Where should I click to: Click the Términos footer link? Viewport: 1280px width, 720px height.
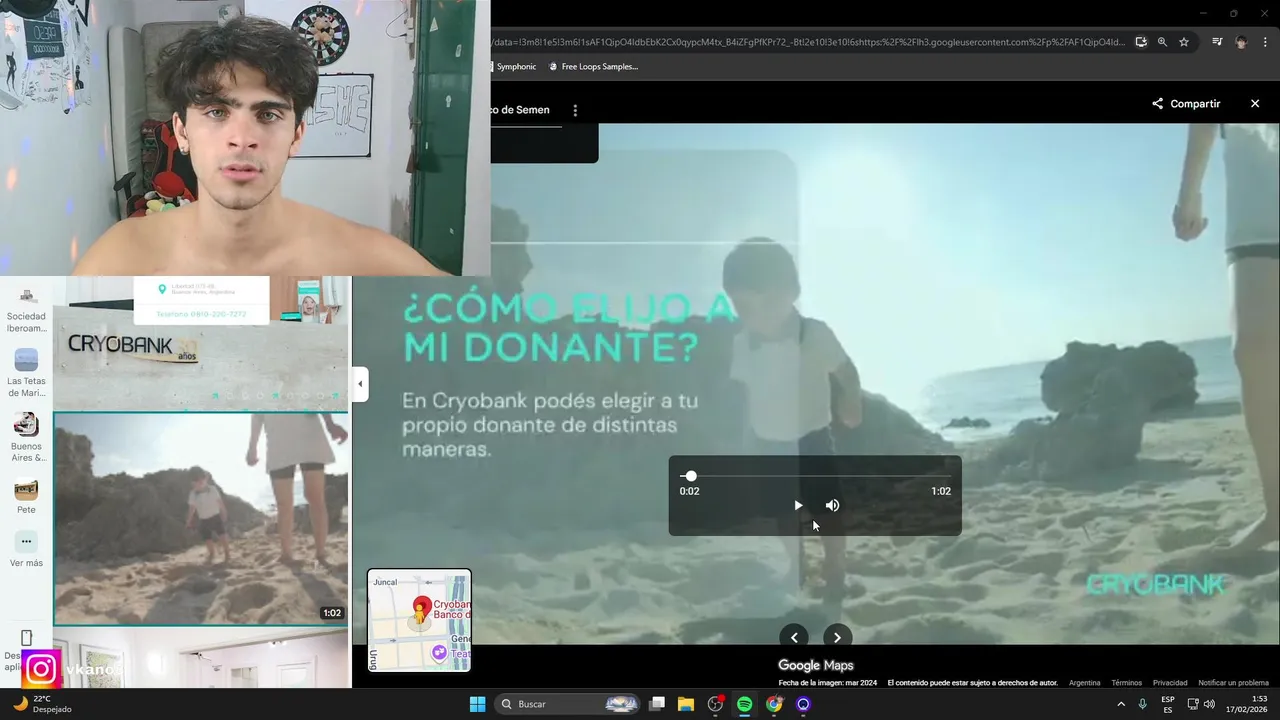pyautogui.click(x=1126, y=683)
